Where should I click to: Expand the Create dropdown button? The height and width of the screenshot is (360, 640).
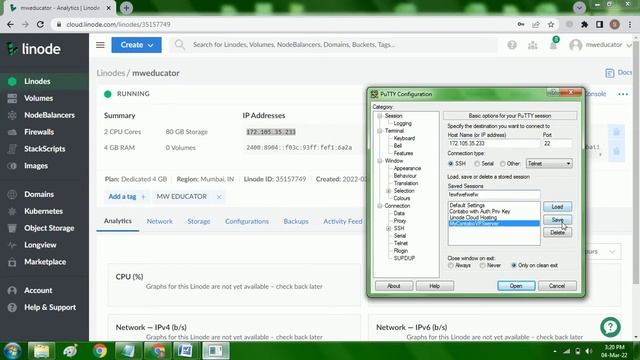(136, 45)
